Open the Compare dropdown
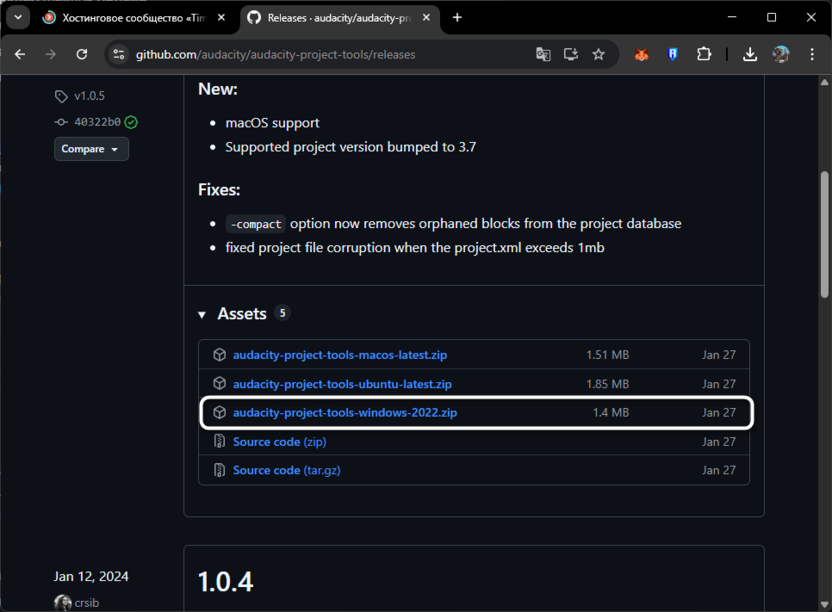Image resolution: width=832 pixels, height=612 pixels. pos(91,149)
